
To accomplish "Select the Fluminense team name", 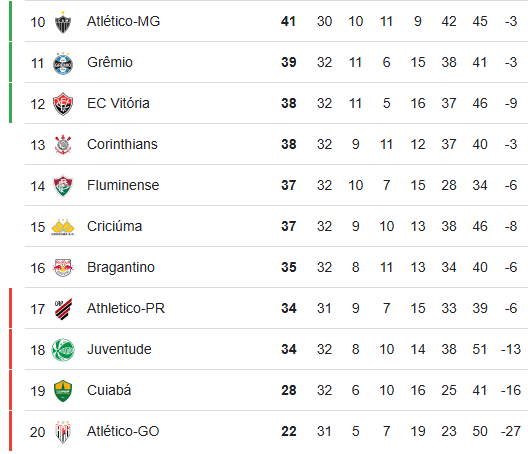I will (123, 185).
